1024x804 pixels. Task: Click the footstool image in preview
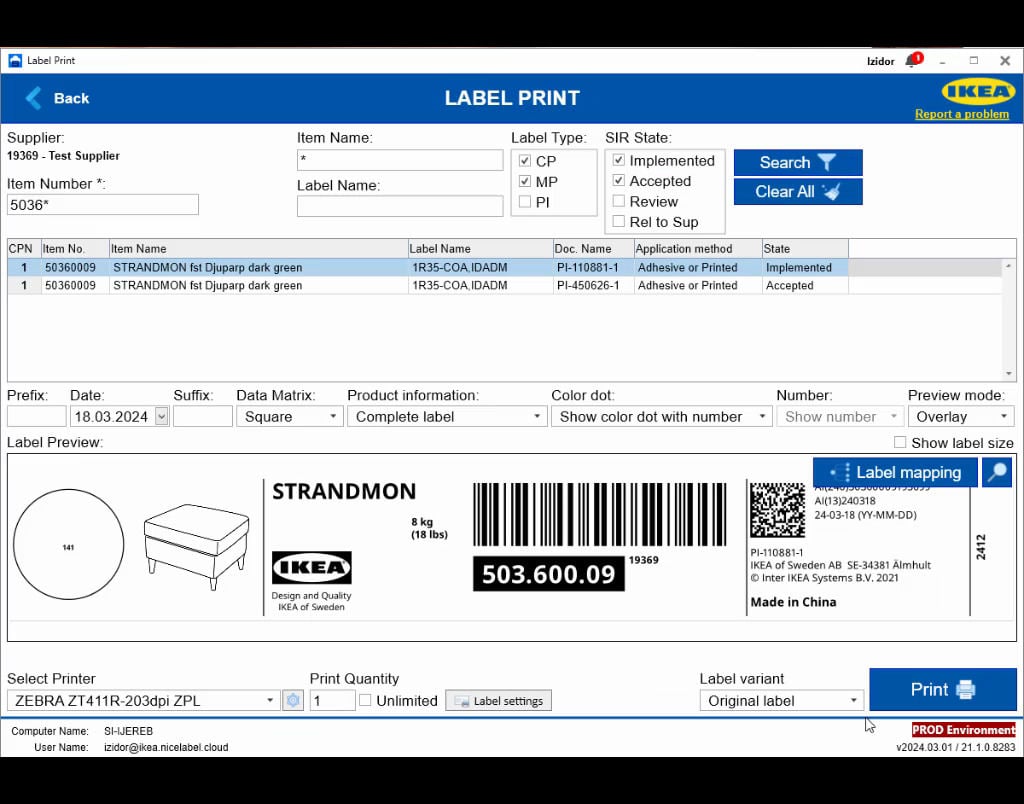197,546
